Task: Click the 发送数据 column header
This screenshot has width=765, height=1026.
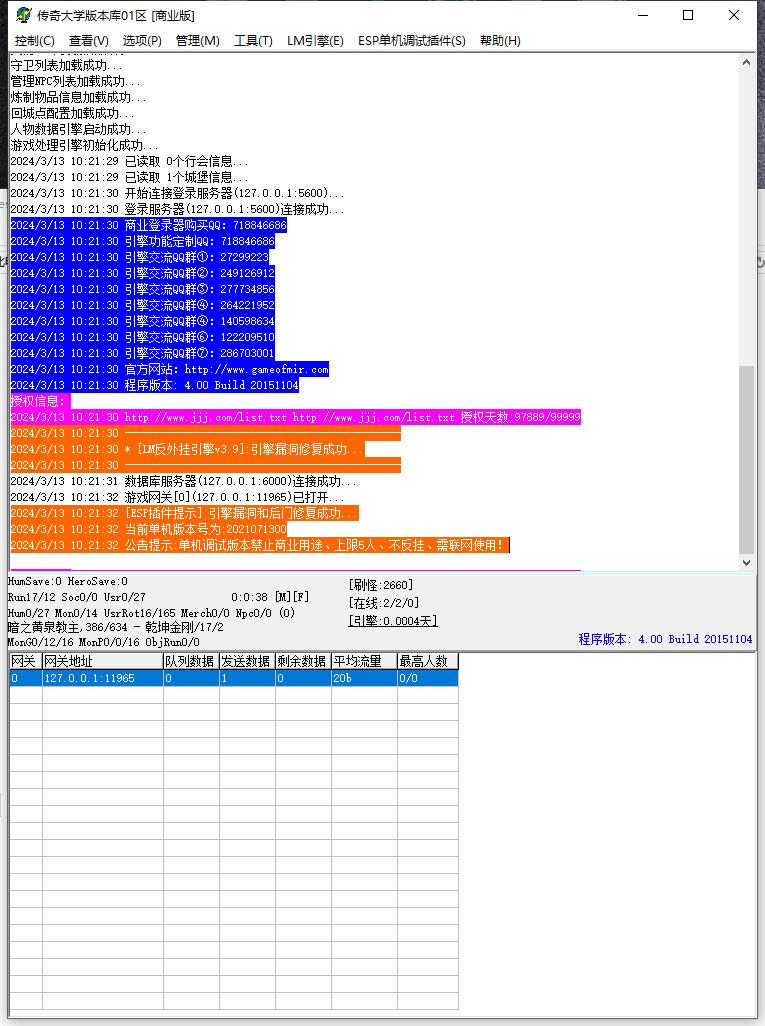Action: coord(247,662)
